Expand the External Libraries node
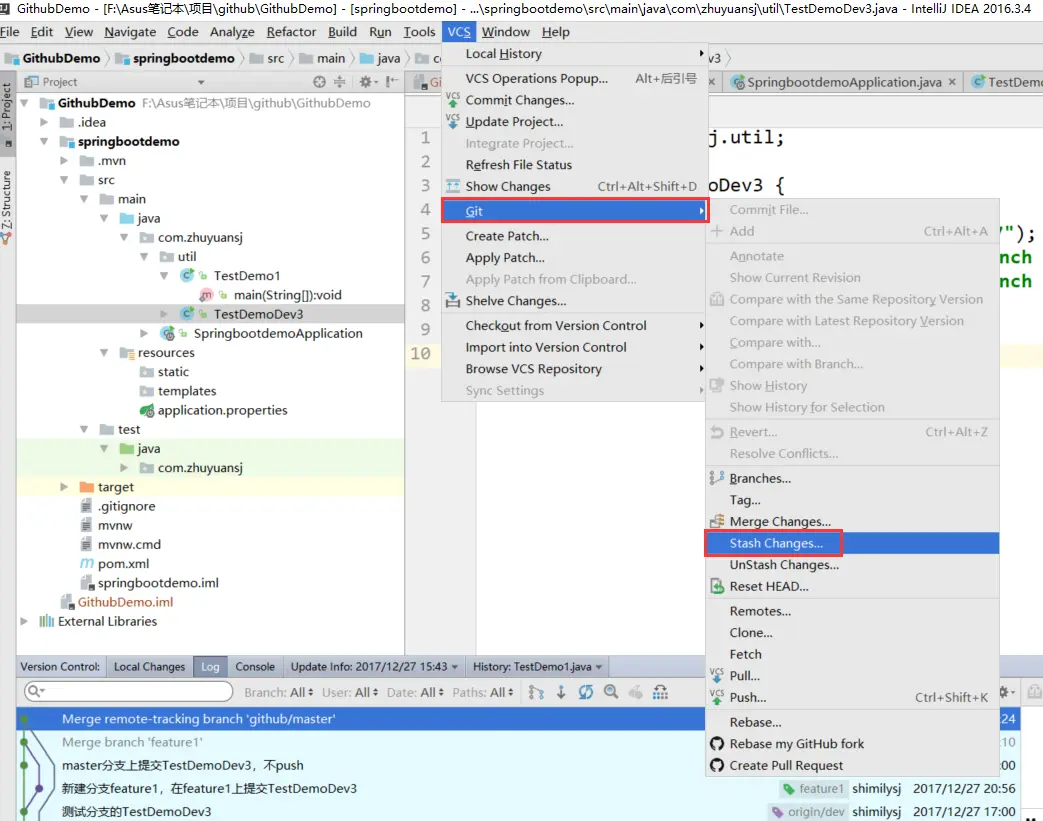 (24, 621)
